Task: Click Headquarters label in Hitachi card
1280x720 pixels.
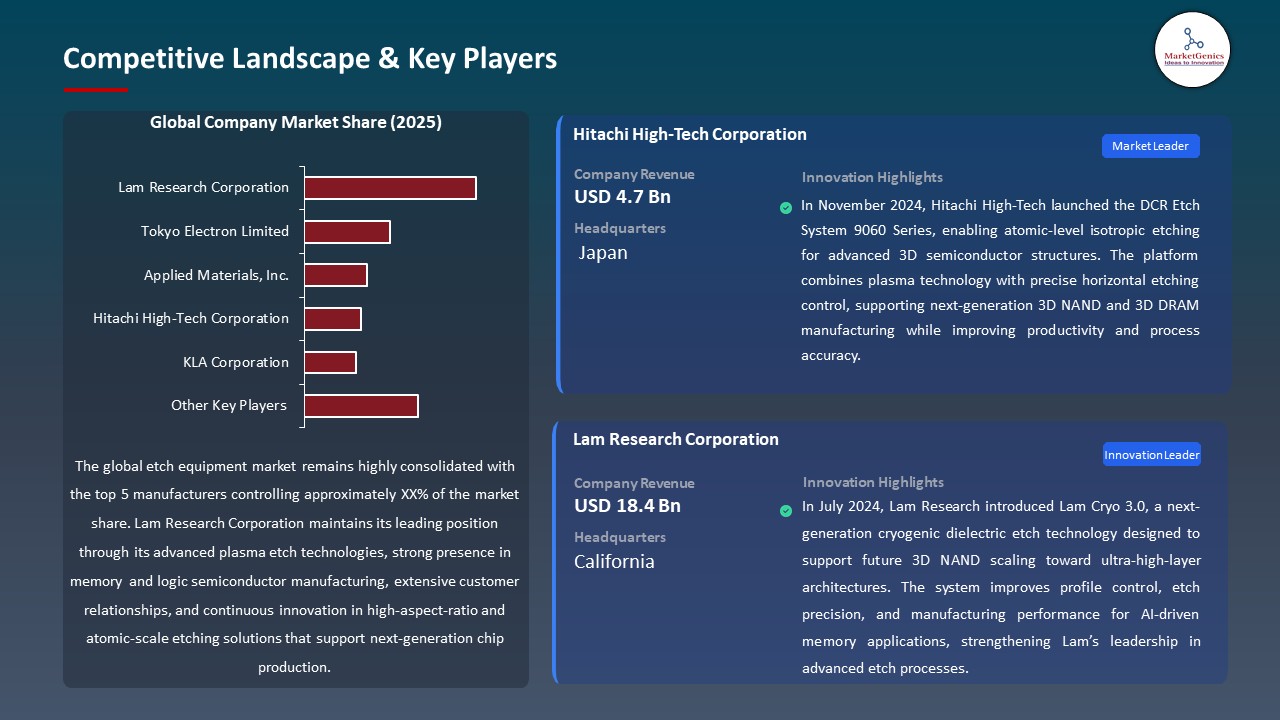Action: point(620,229)
